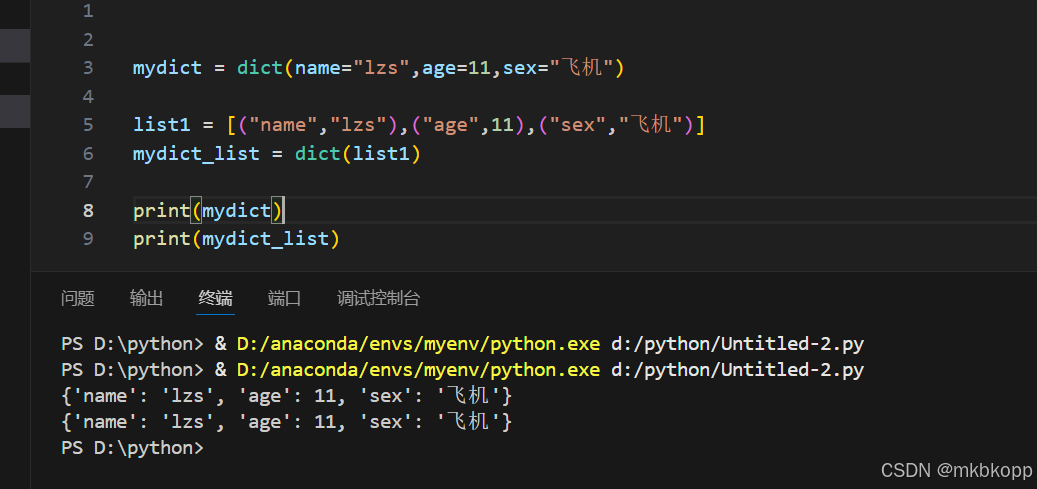Switch to the 调试控制台 tab
The image size is (1037, 489).
tap(378, 298)
